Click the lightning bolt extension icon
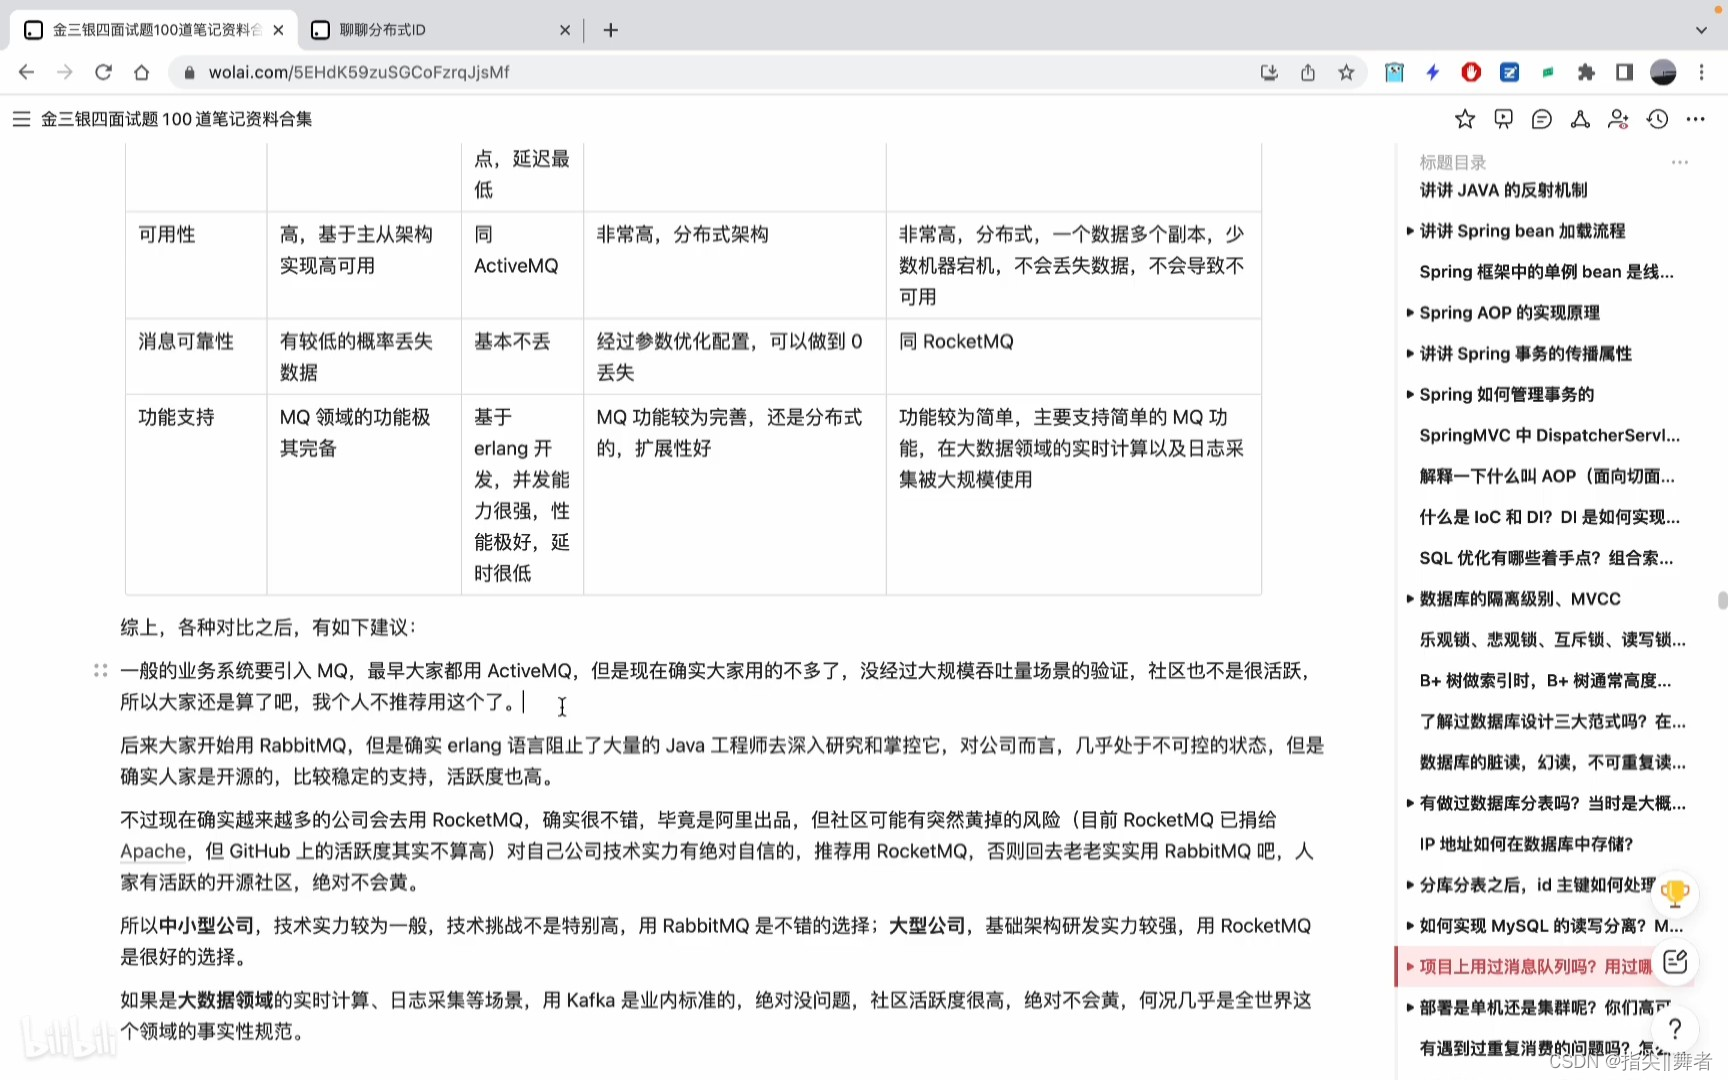 (1433, 72)
